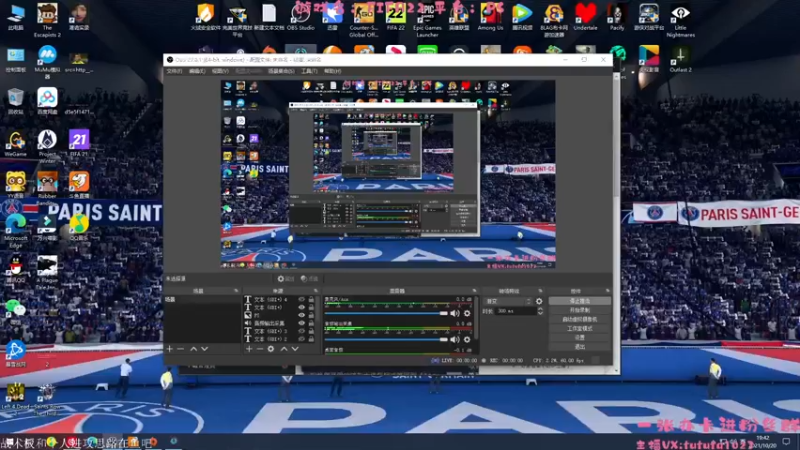
Task: Mute the Mic/Aux channel speaker icon
Action: point(455,313)
